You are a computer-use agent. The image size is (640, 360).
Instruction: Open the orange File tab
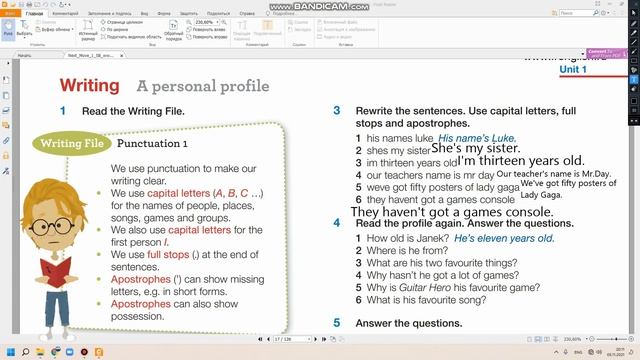tap(10, 13)
